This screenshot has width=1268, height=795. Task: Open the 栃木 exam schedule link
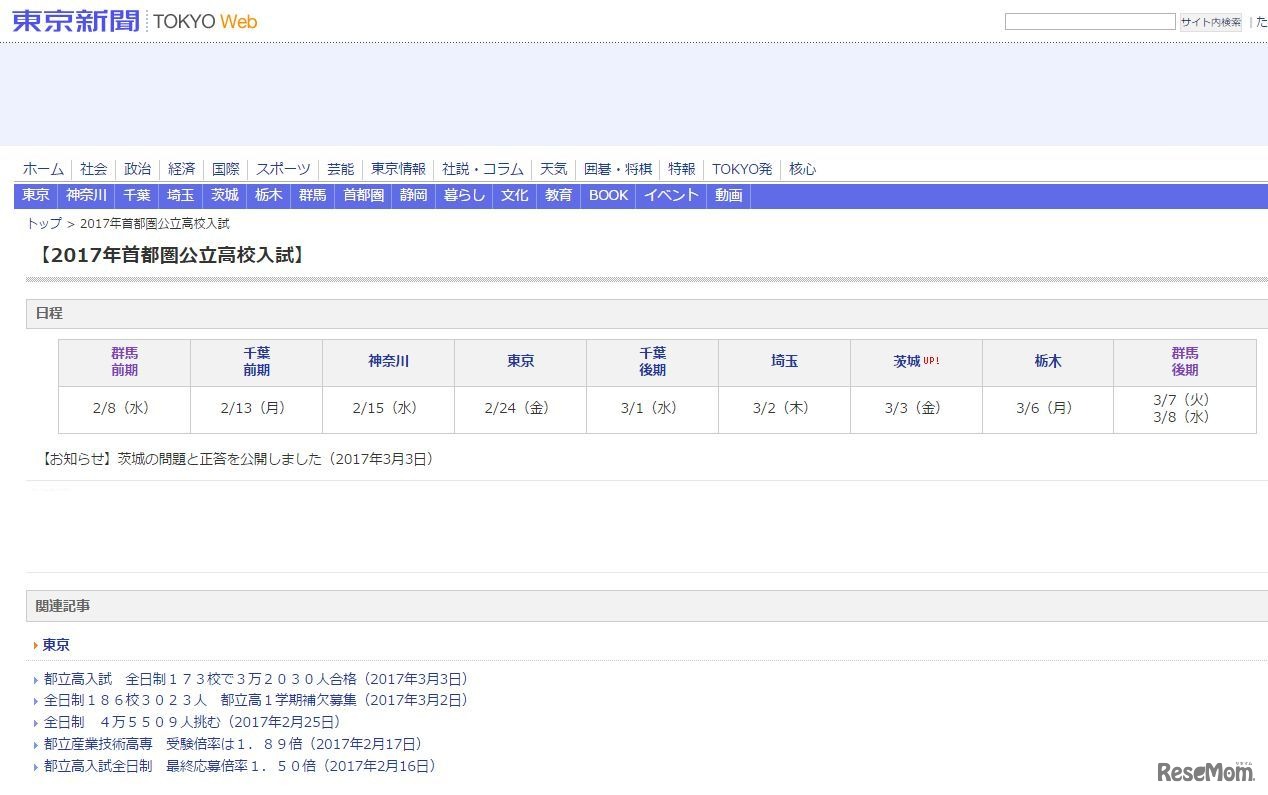(x=1047, y=362)
